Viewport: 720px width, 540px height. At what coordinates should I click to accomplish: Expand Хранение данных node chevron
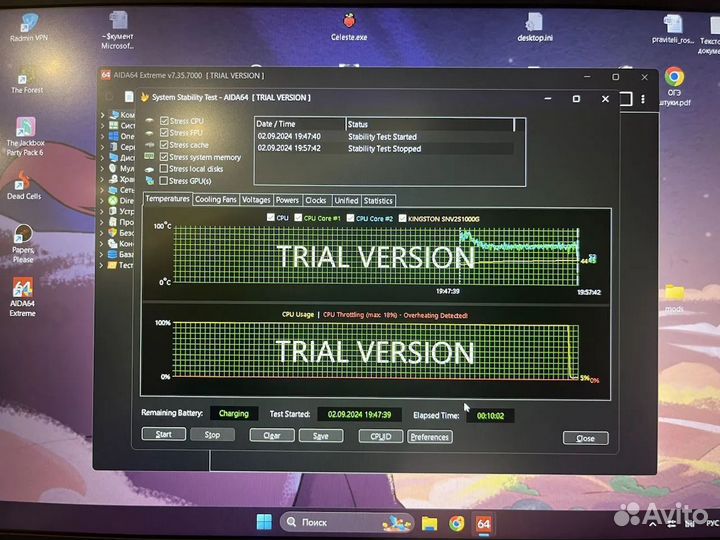(102, 179)
